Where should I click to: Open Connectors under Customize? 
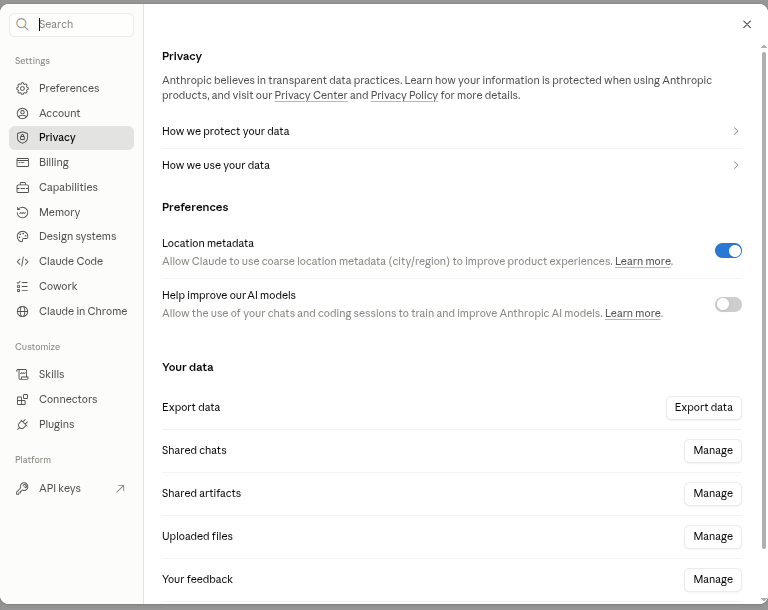(x=72, y=399)
